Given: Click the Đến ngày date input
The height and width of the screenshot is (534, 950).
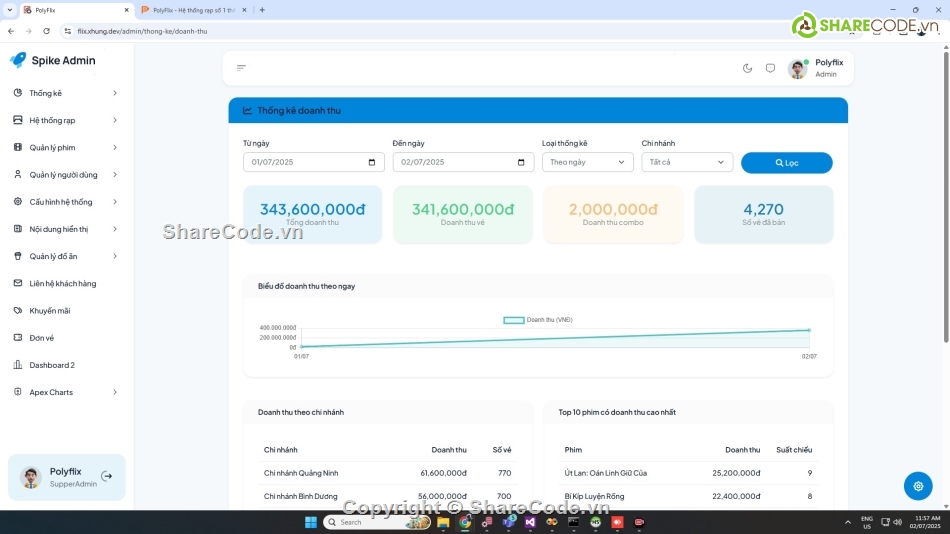Looking at the screenshot, I should [x=463, y=162].
